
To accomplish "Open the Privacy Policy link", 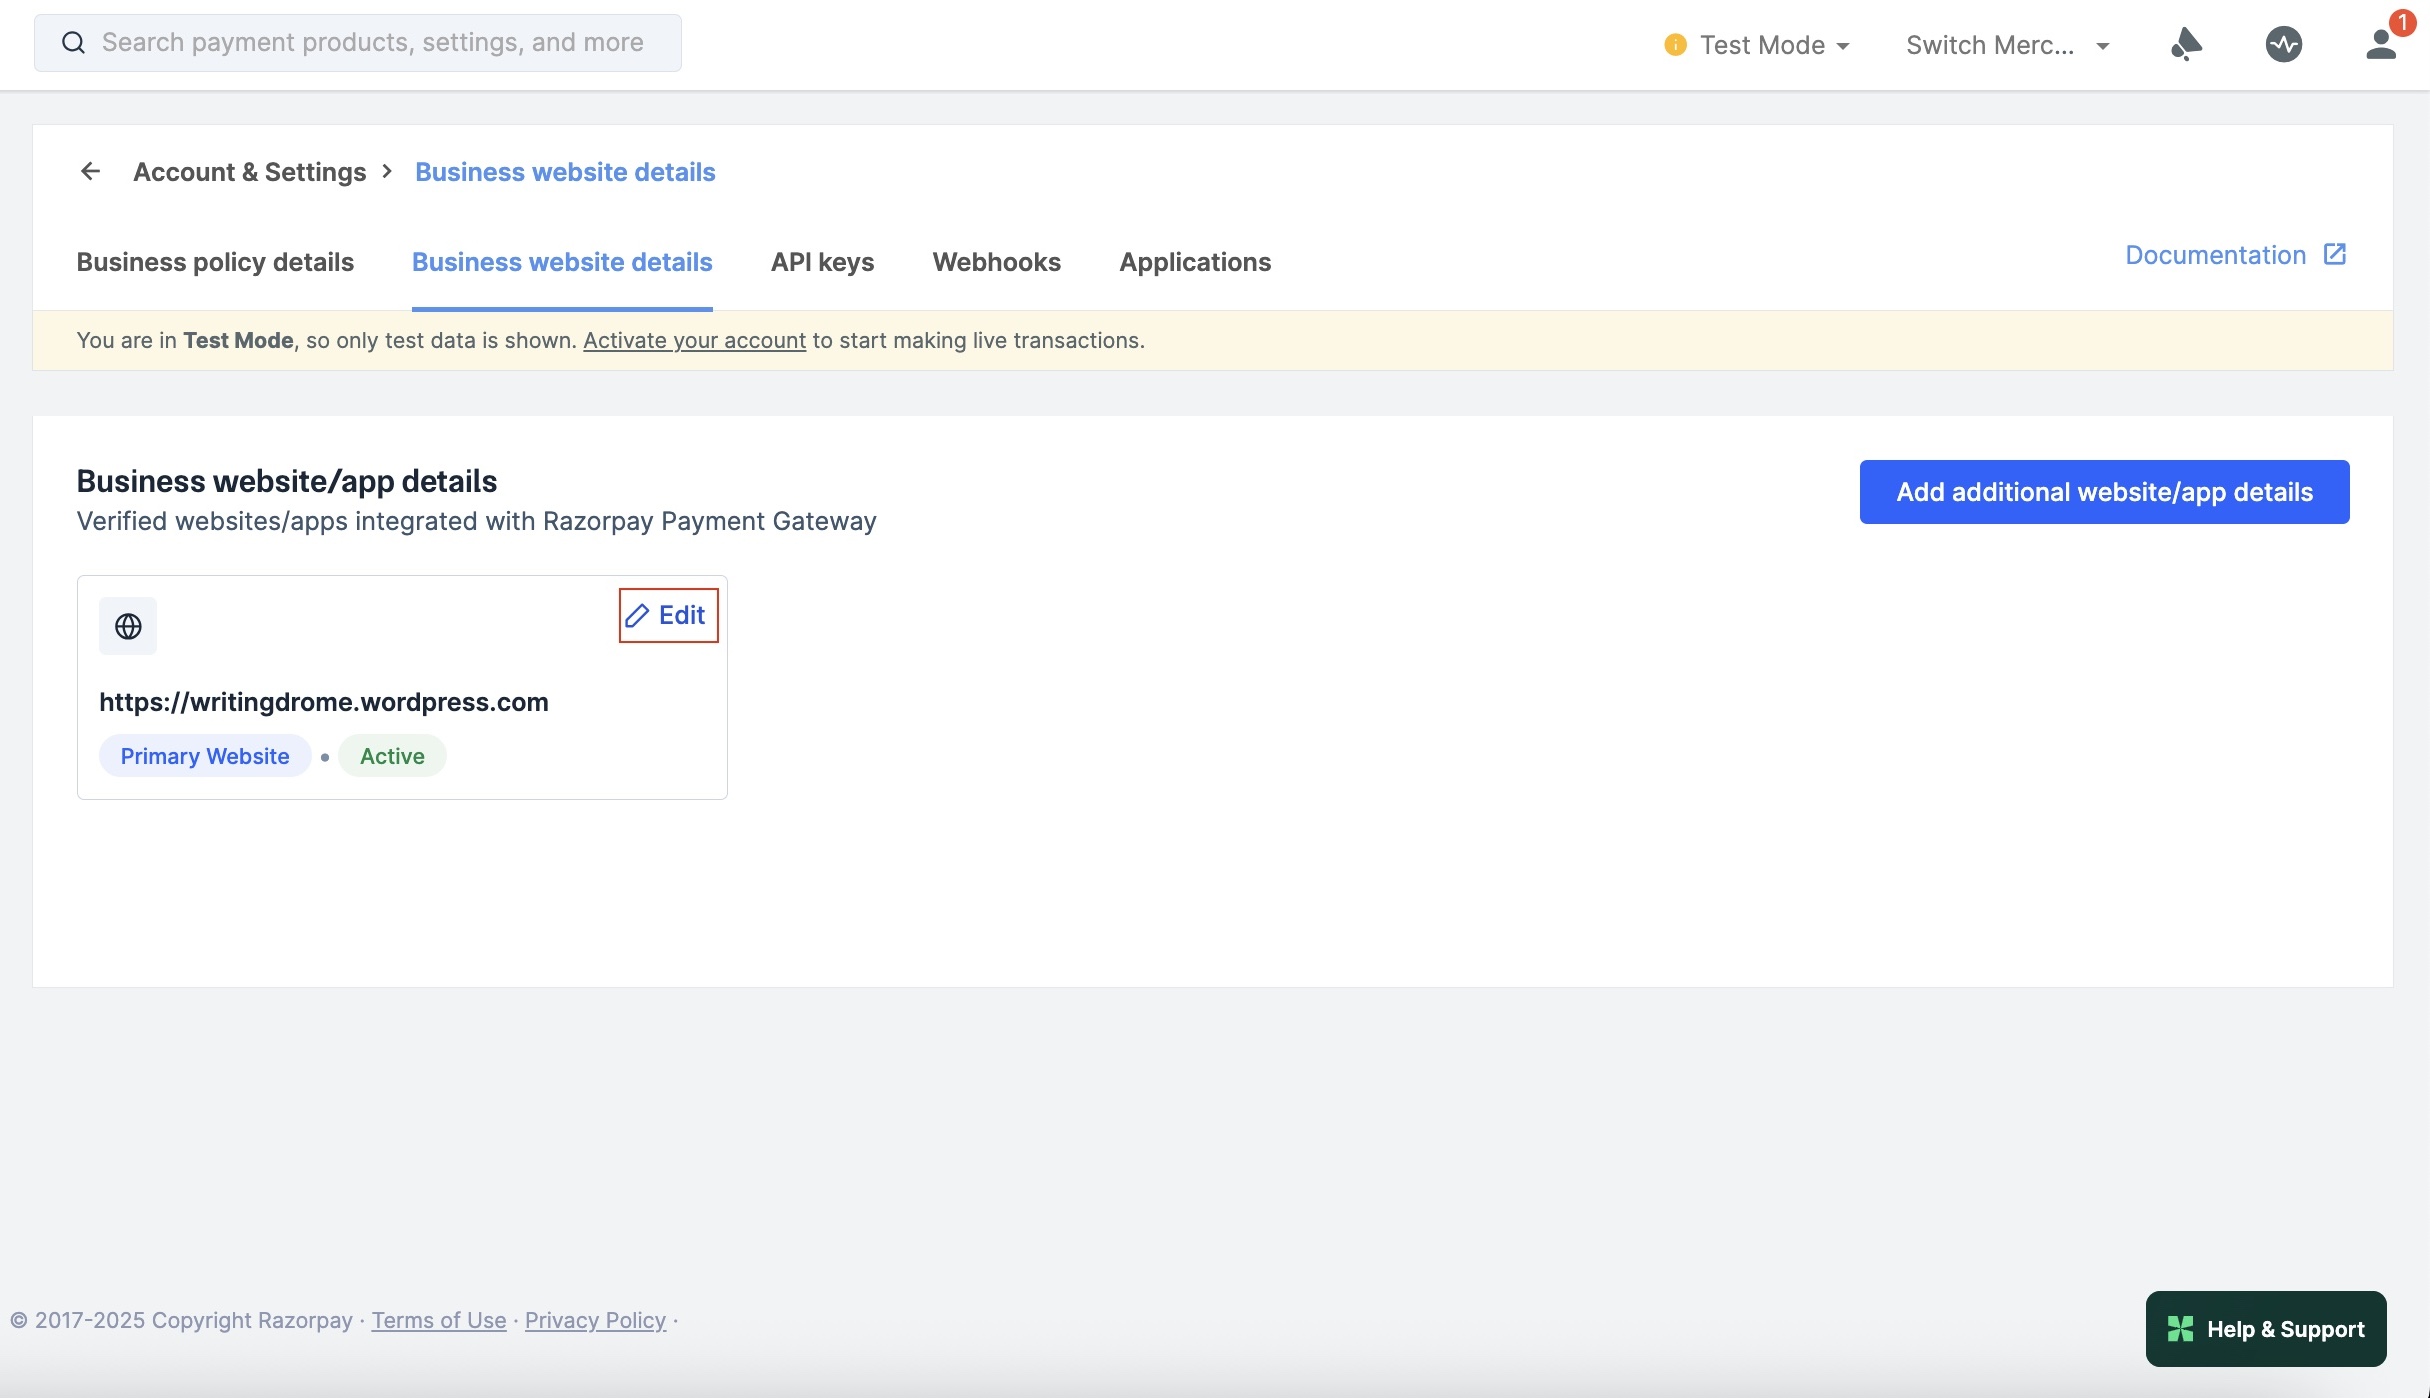I will point(595,1320).
